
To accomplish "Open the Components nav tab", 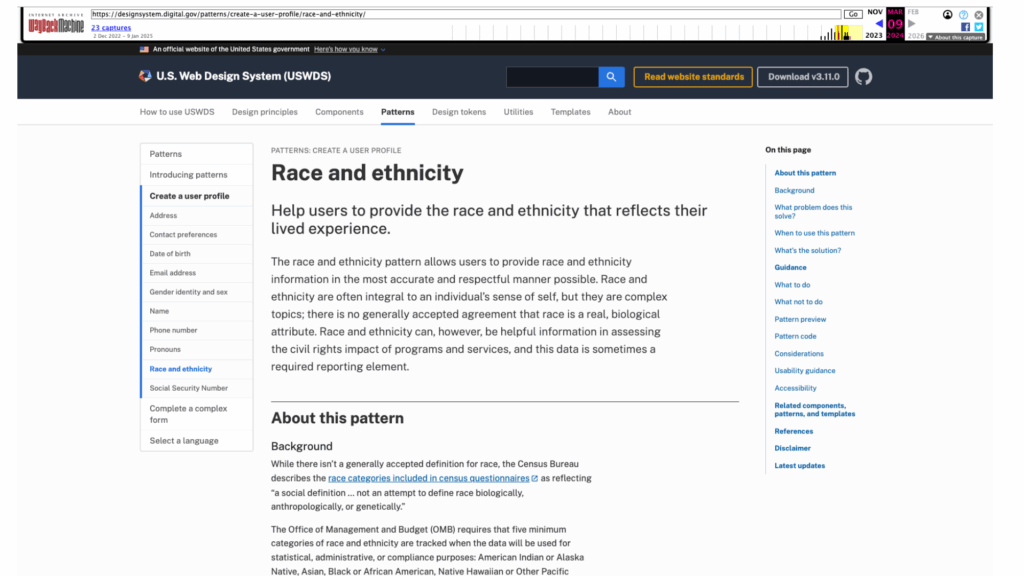I will pyautogui.click(x=339, y=112).
